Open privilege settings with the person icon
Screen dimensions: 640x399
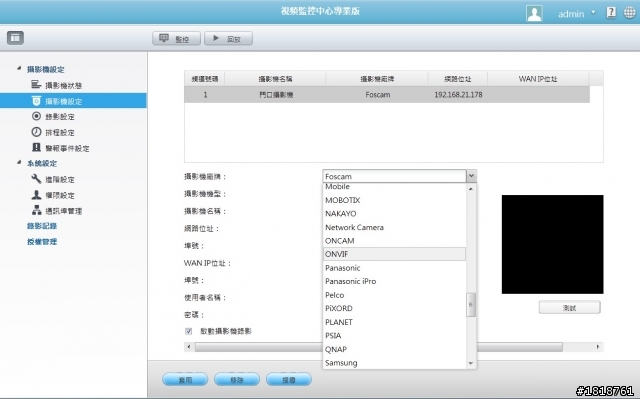(x=53, y=195)
